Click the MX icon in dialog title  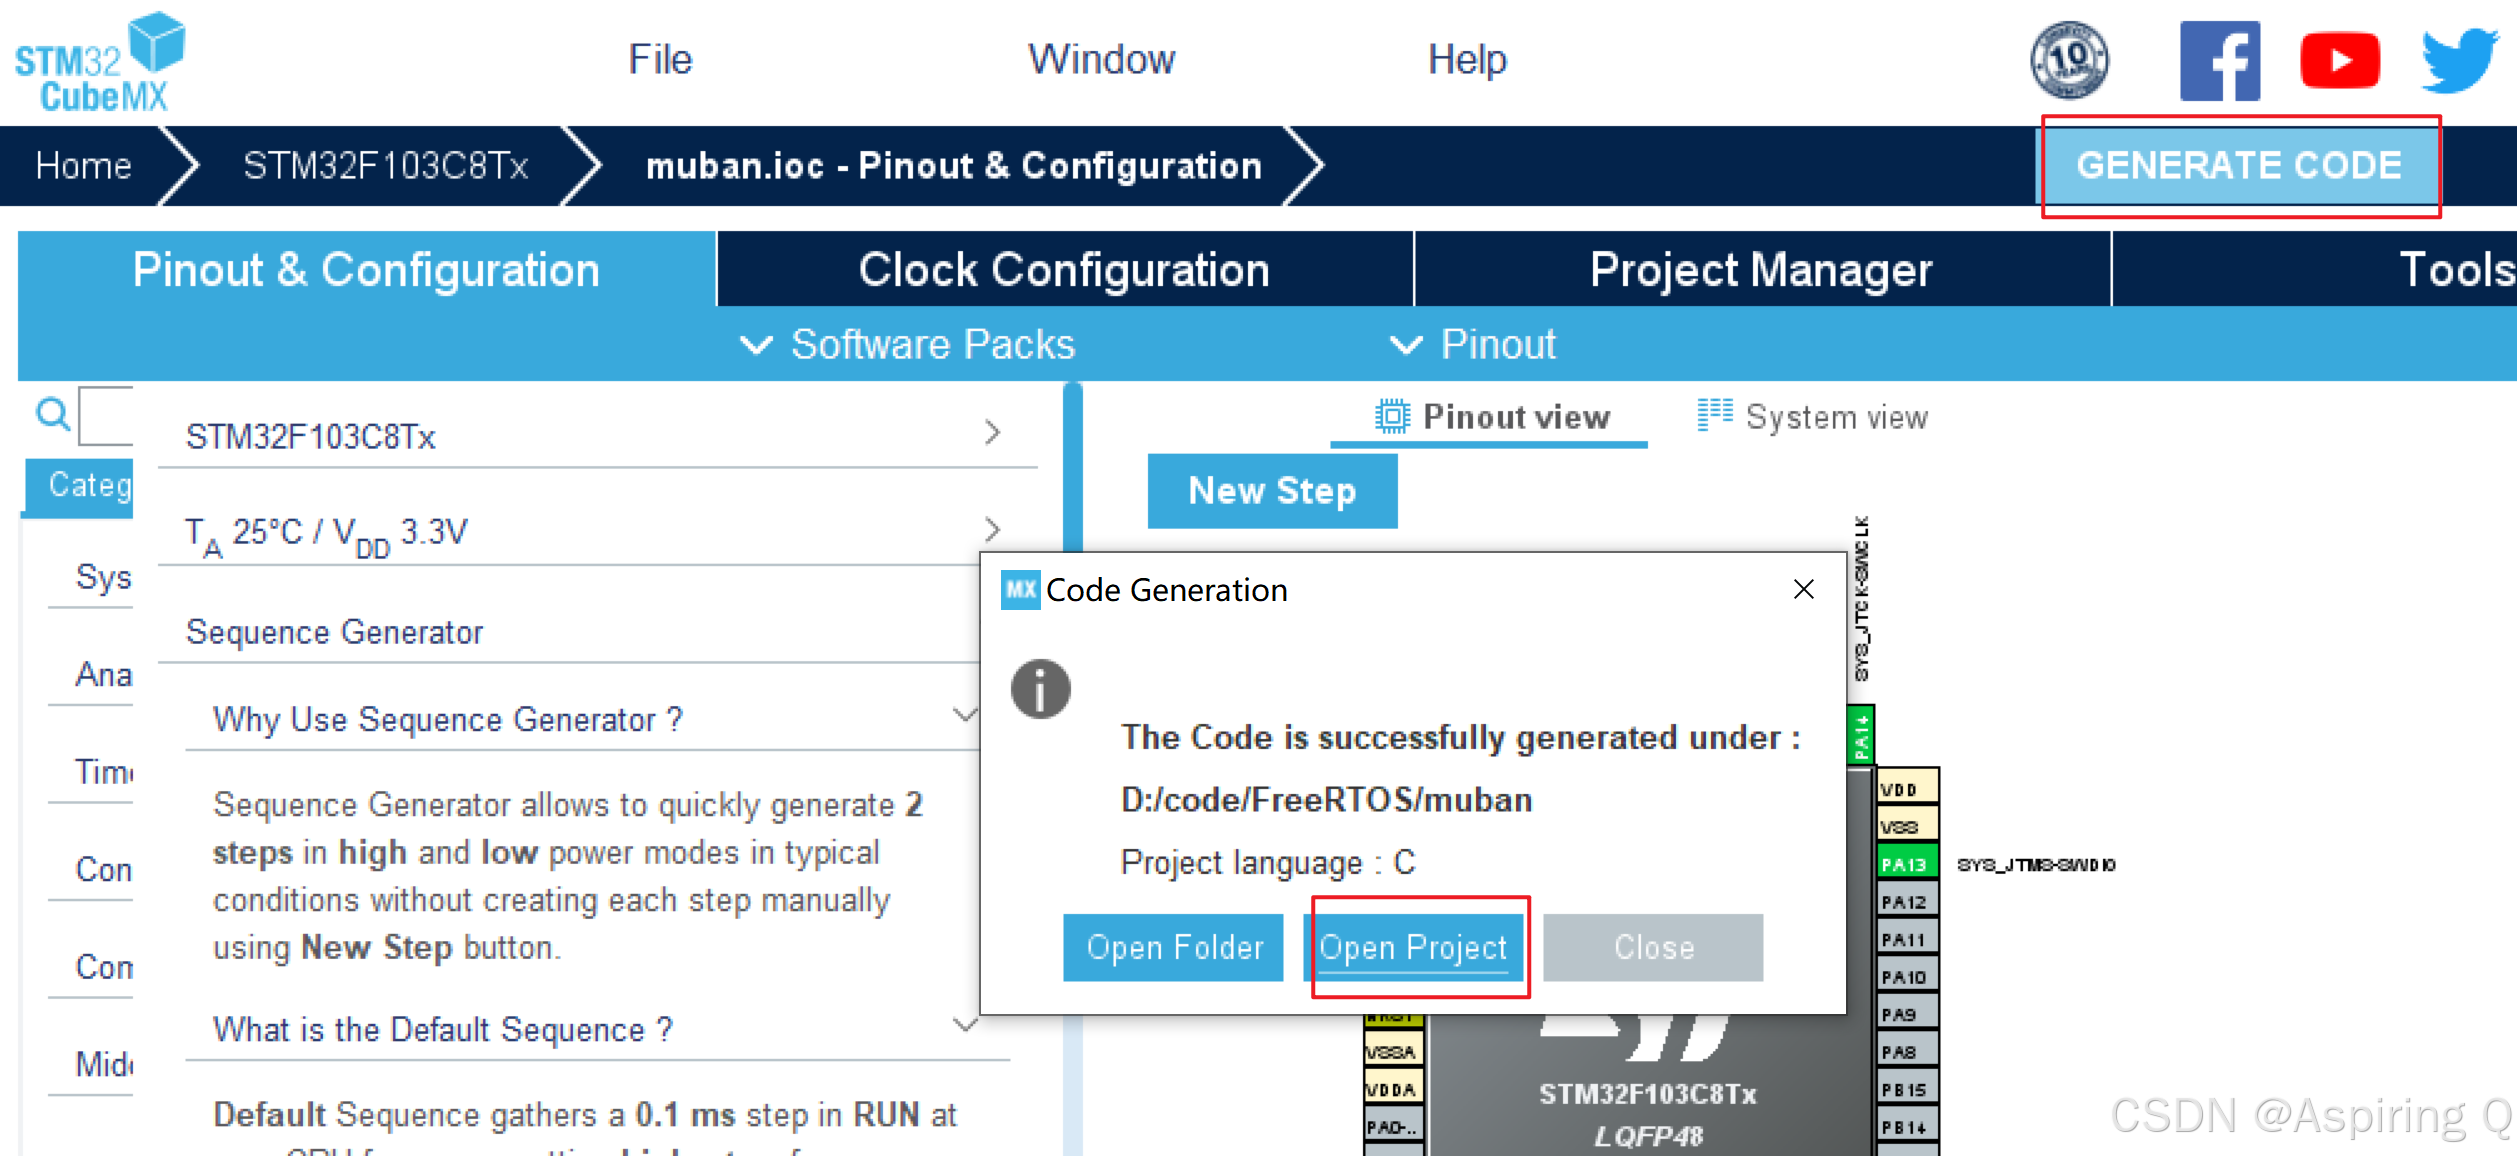1020,589
